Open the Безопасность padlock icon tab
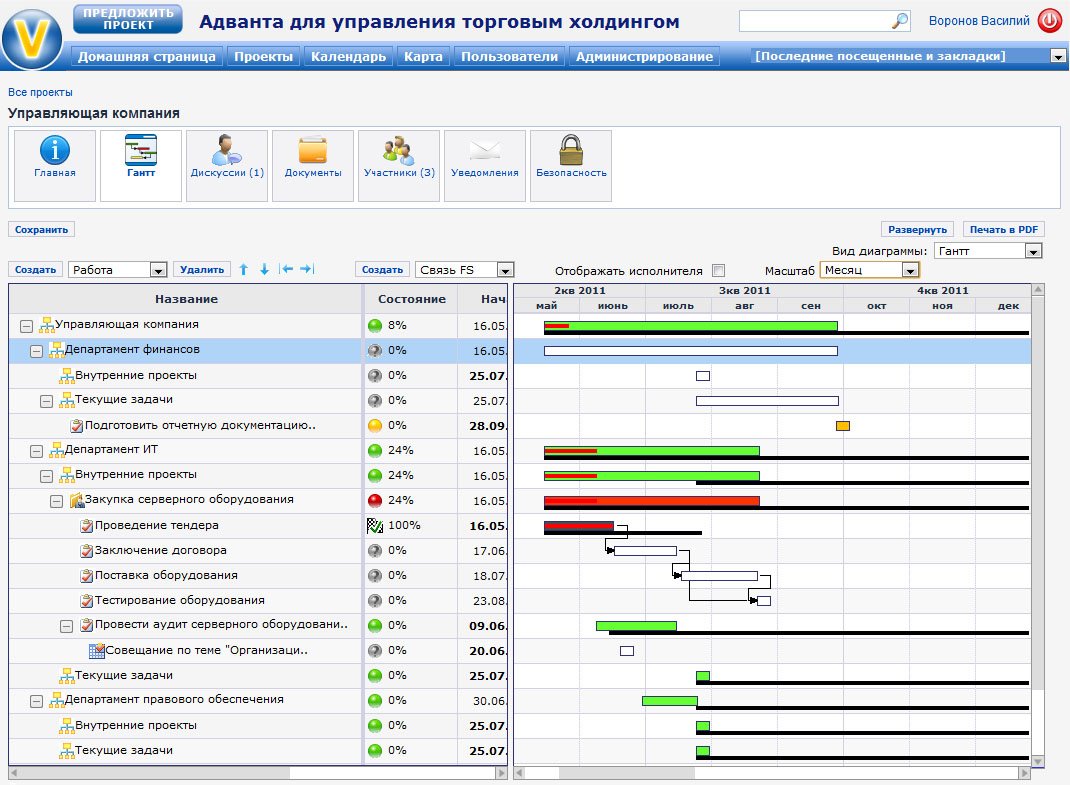The height and width of the screenshot is (785, 1070). click(570, 166)
